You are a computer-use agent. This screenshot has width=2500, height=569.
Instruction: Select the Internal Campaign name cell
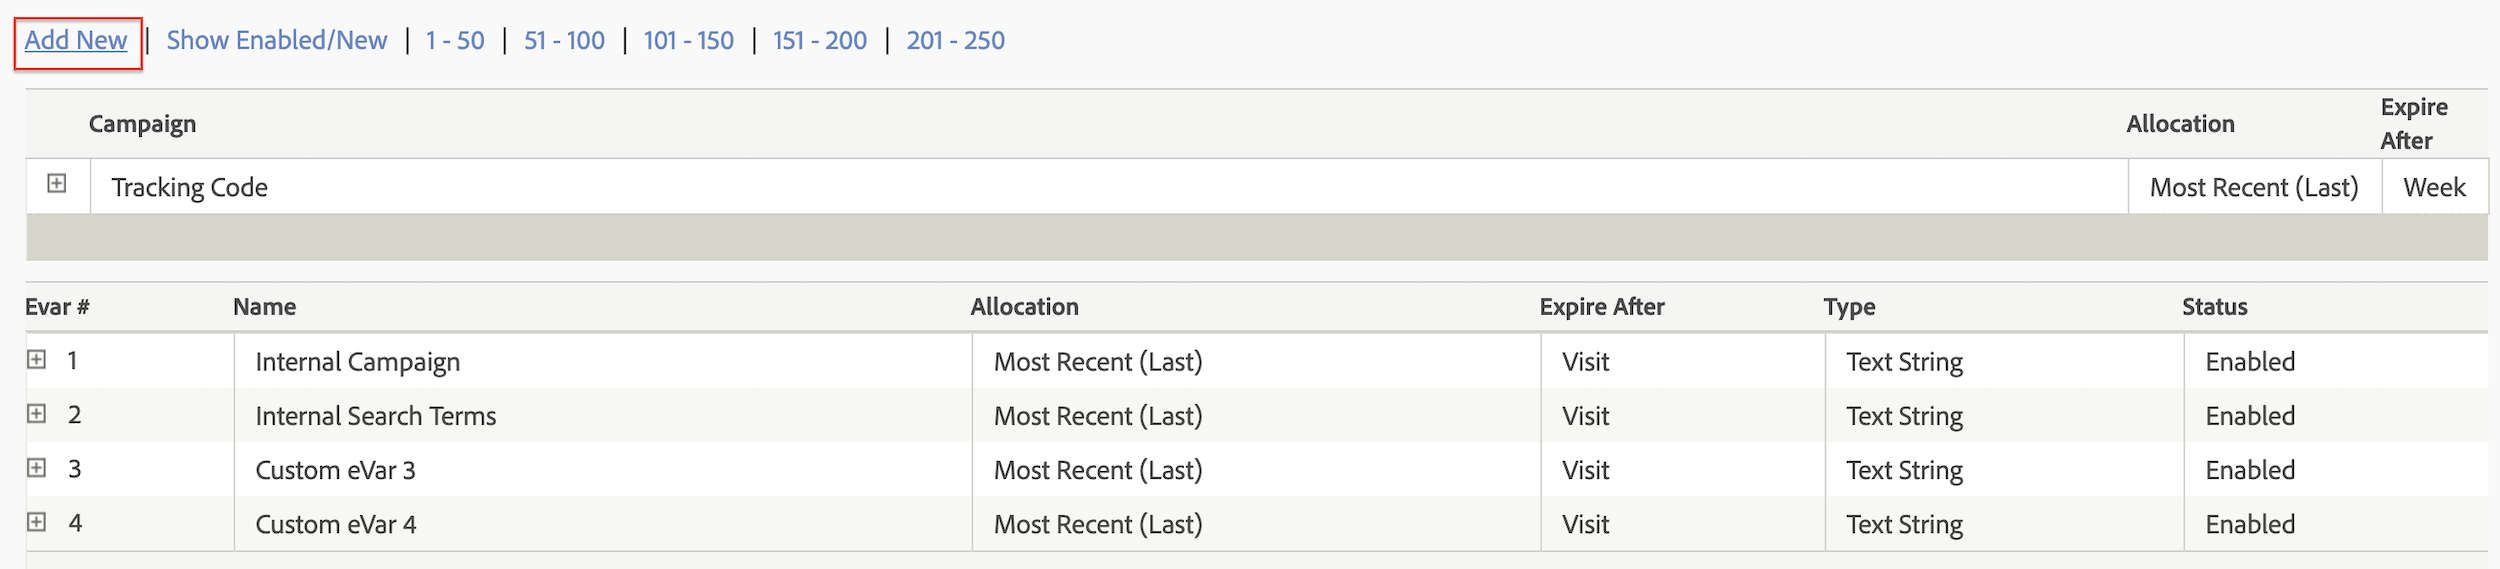[603, 362]
